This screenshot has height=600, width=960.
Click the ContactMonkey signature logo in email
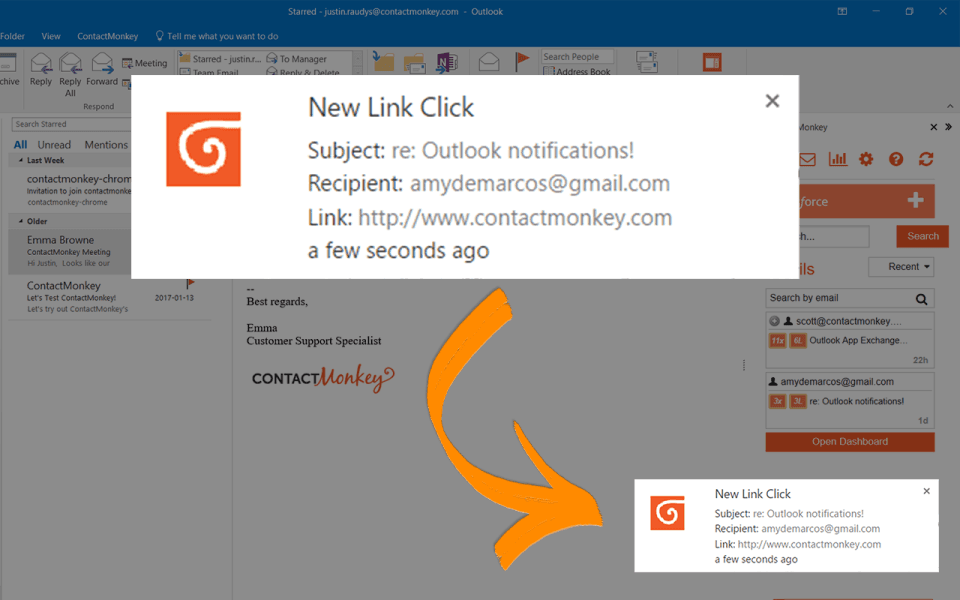(323, 378)
